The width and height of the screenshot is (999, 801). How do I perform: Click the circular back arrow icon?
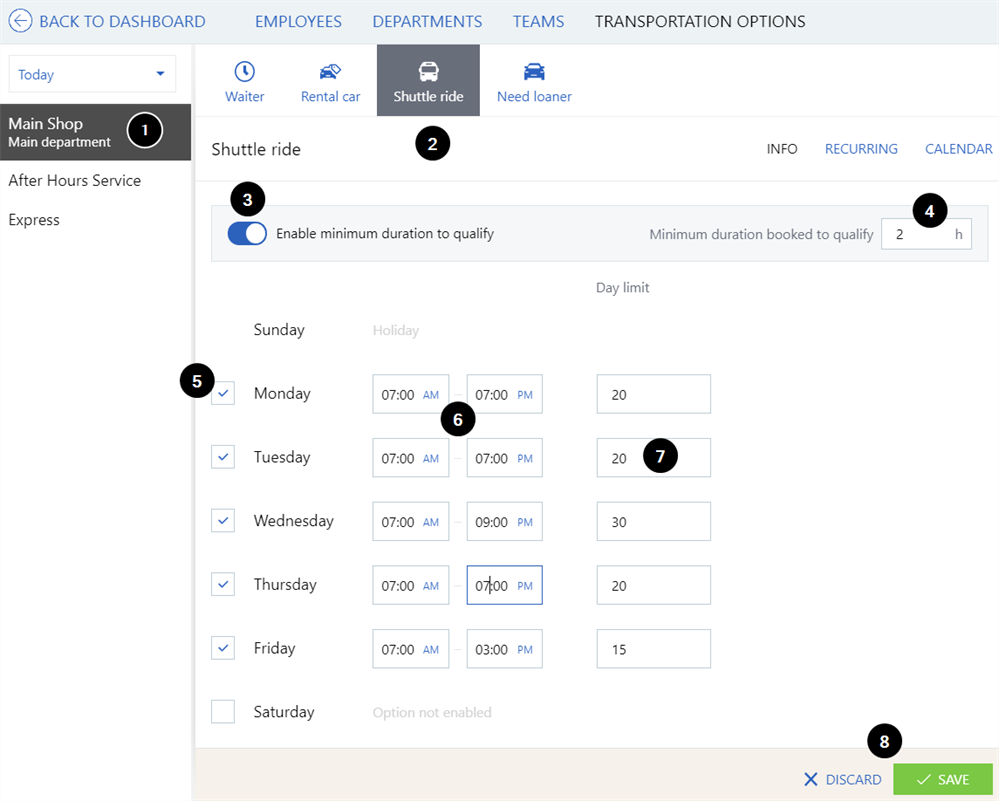(x=20, y=20)
